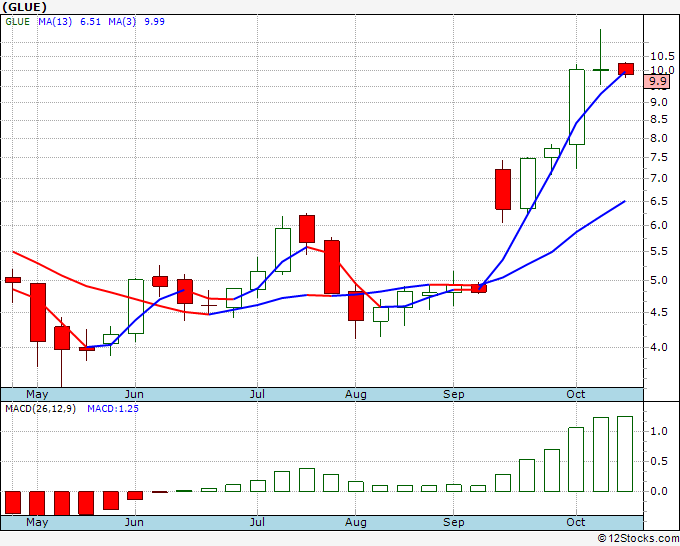Select the MA(13) 6.51 legend label
Image resolution: width=680 pixels, height=546 pixels.
pyautogui.click(x=67, y=21)
